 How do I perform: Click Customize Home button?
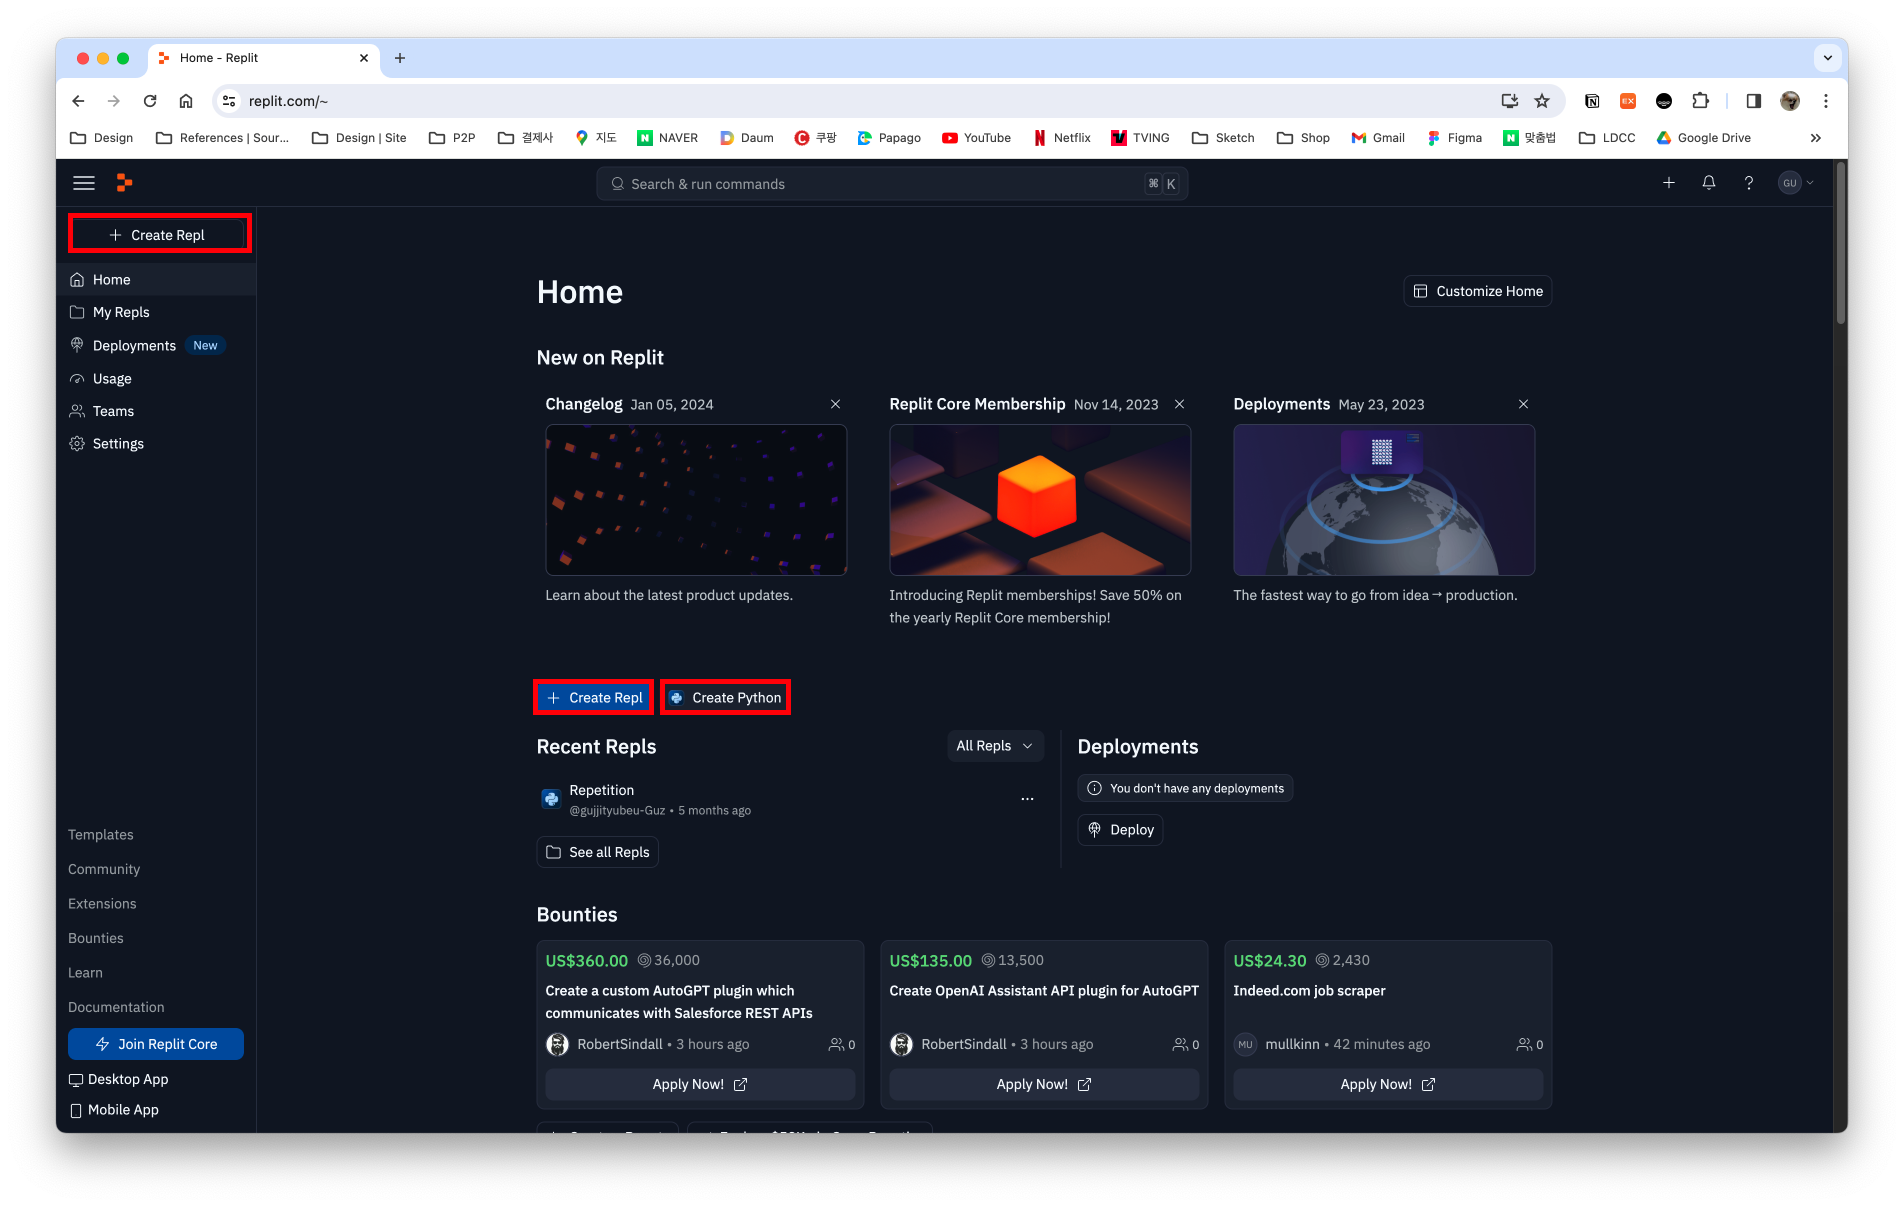tap(1478, 291)
